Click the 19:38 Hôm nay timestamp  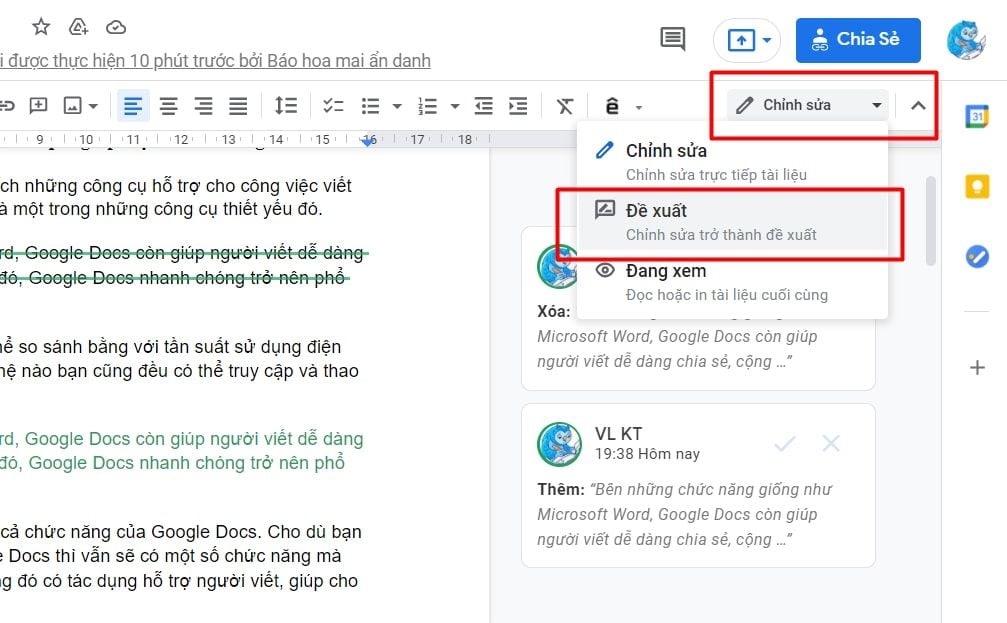(647, 454)
